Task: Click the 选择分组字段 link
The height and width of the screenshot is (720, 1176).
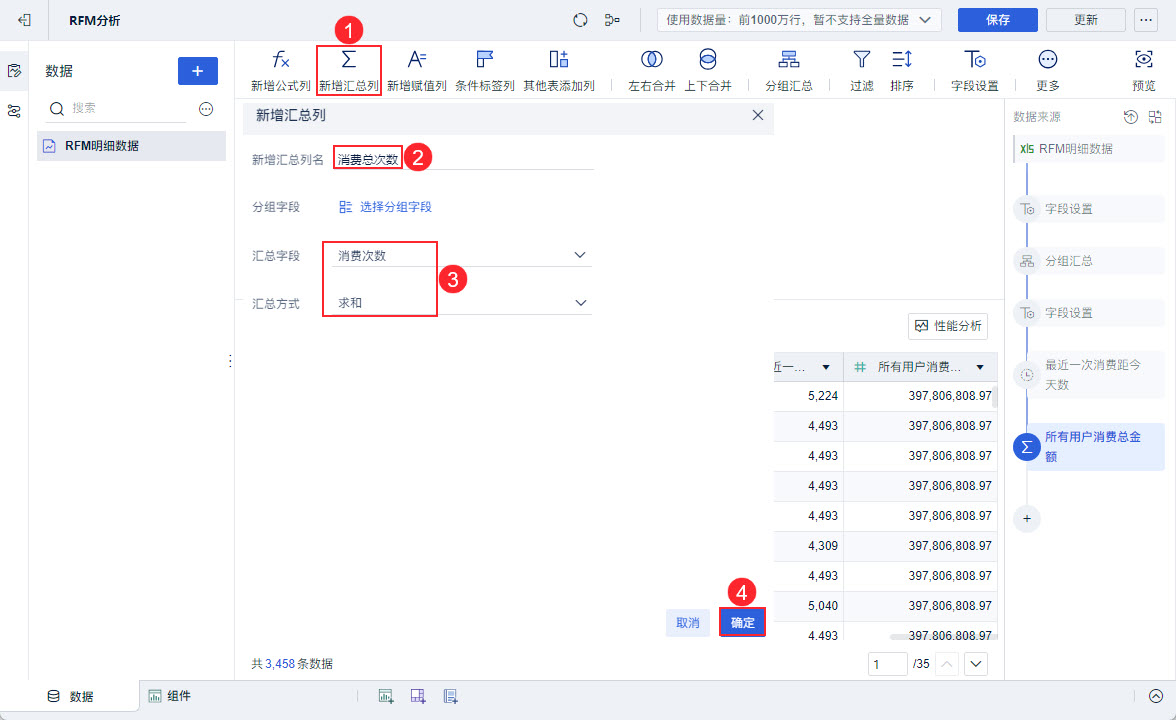Action: pos(386,207)
